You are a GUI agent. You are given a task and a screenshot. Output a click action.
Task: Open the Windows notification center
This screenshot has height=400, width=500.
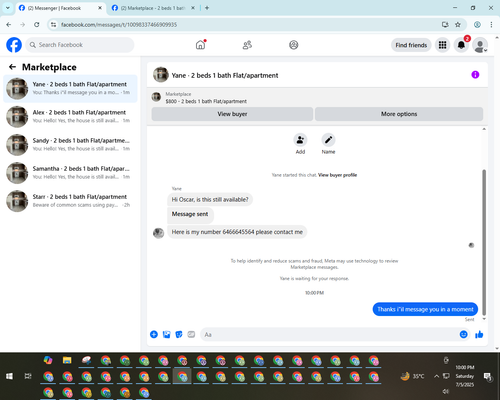pyautogui.click(x=488, y=377)
